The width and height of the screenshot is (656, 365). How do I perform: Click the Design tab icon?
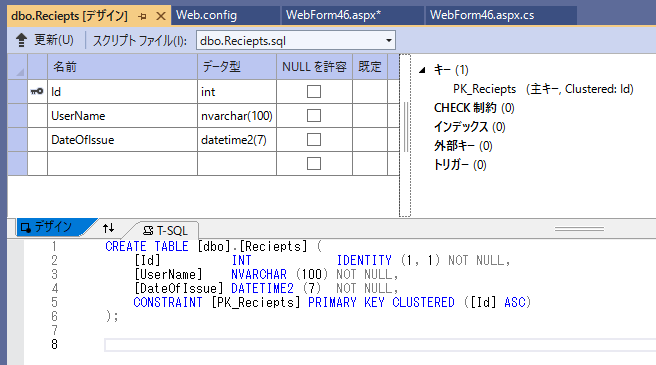point(26,227)
